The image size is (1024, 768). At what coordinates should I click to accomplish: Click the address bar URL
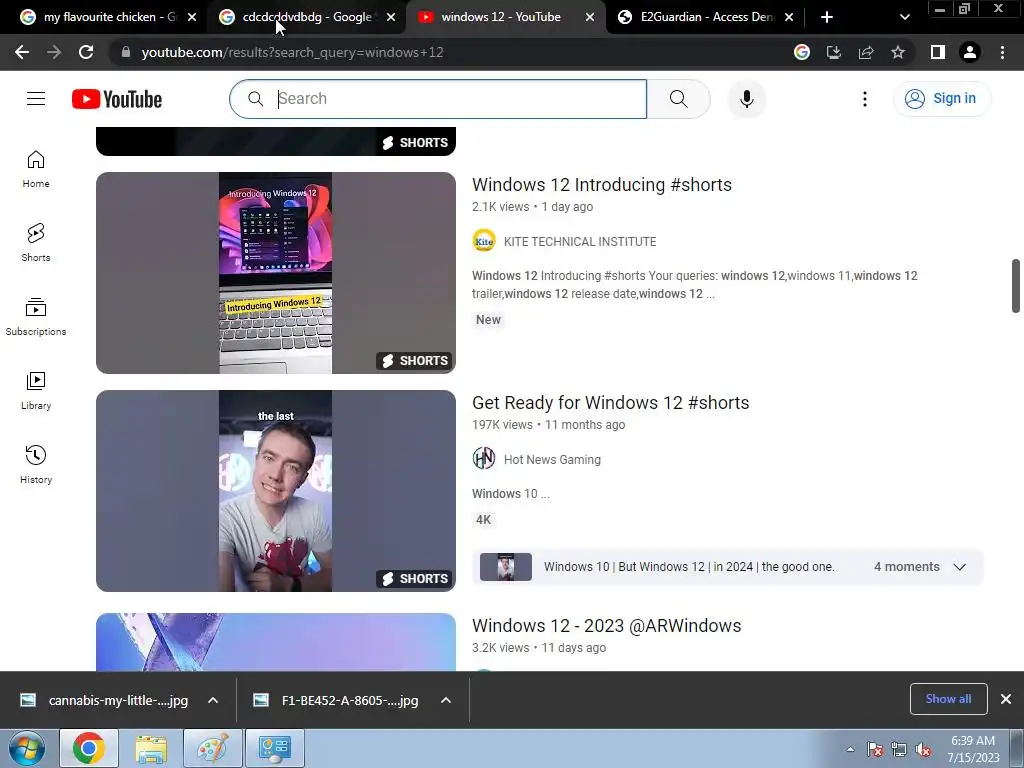(x=292, y=52)
